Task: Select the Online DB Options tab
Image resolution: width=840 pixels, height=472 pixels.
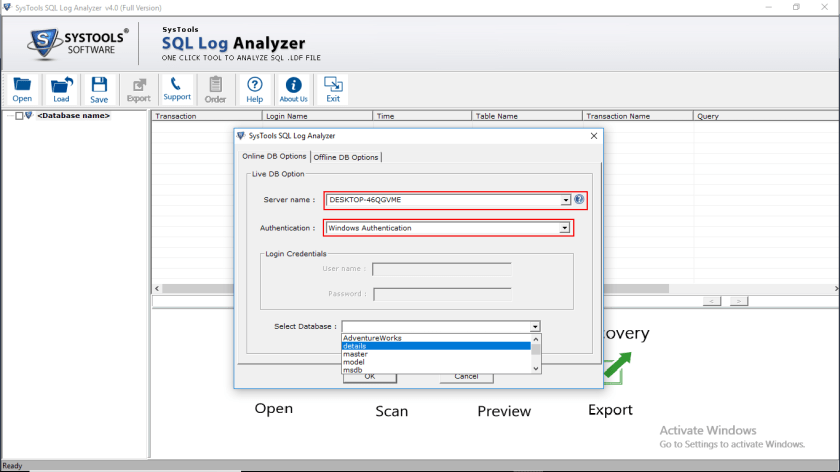Action: (273, 156)
